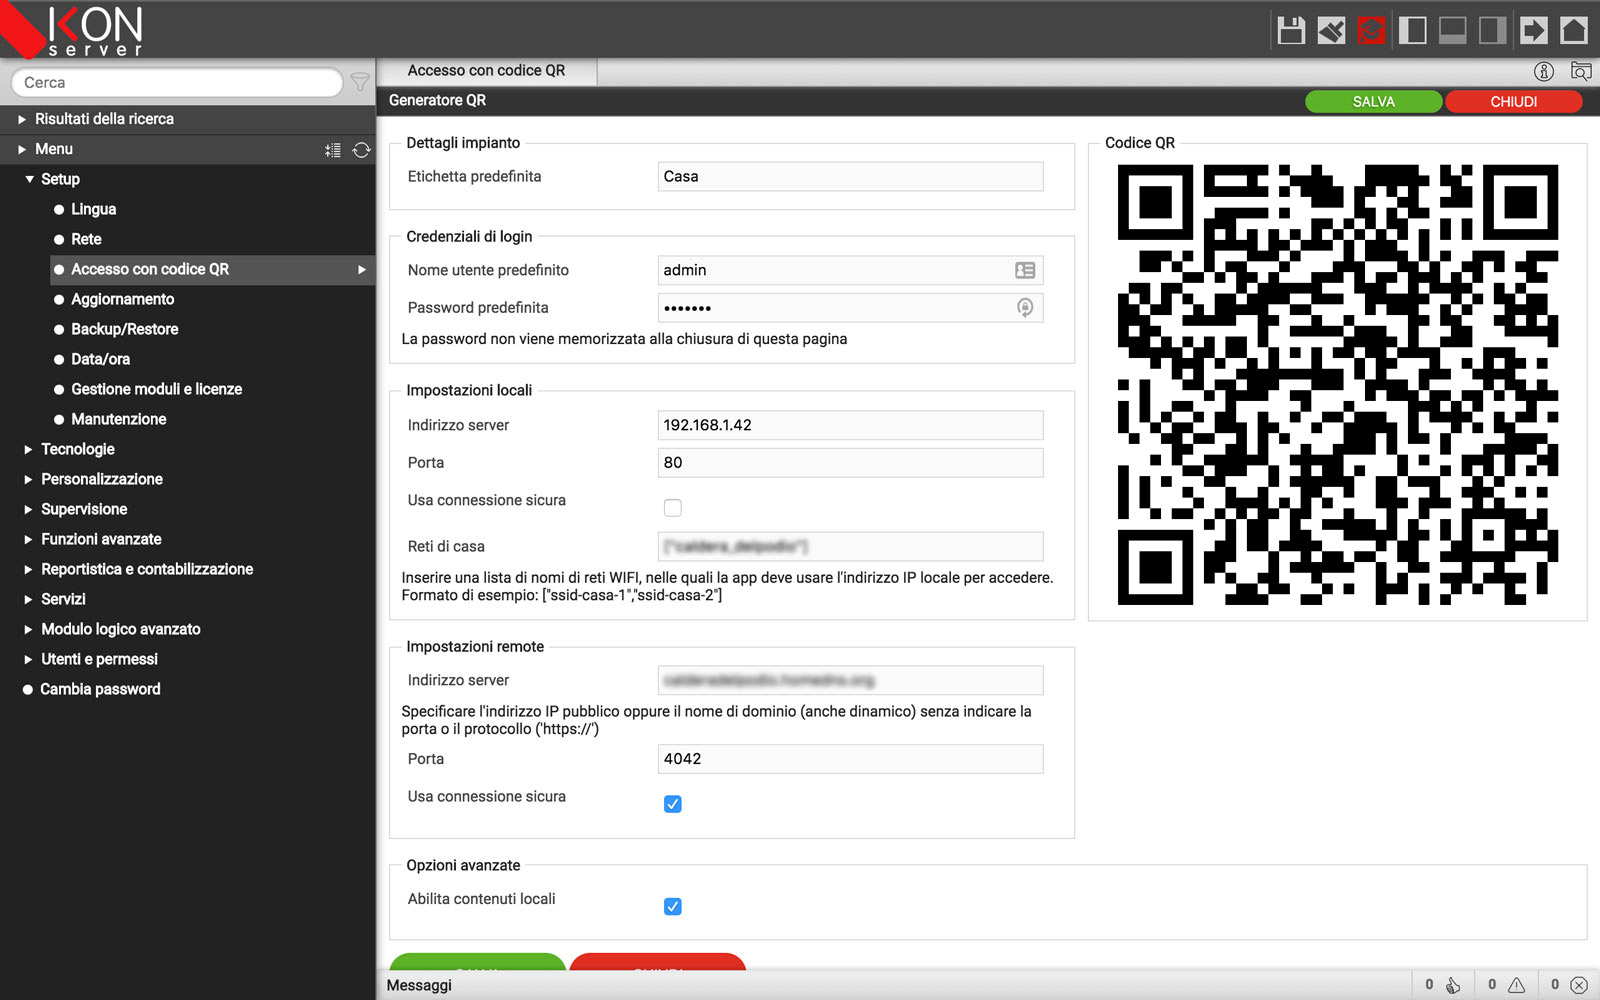Expand Risultati della ricerca section
Screen dimensions: 1600x1000
click(x=188, y=119)
